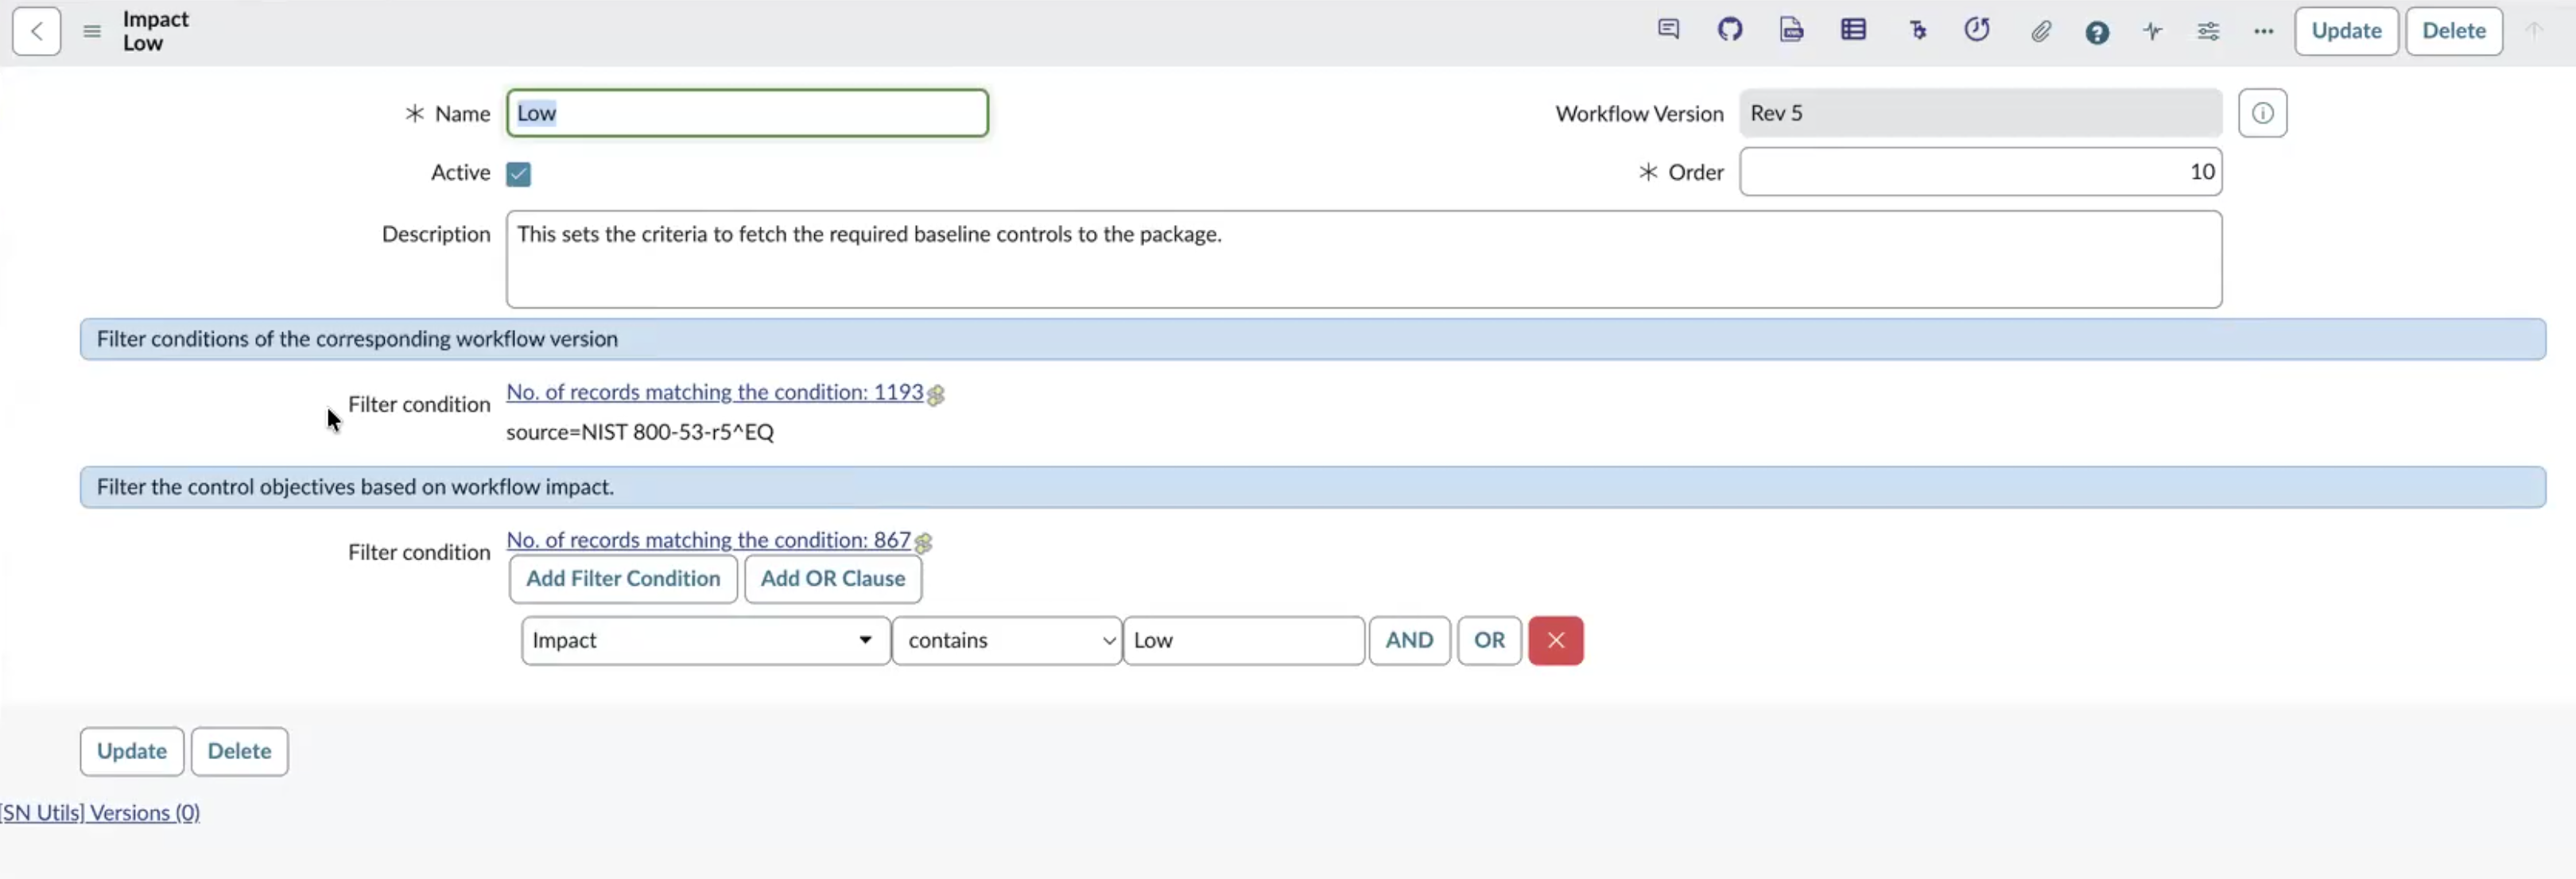Click the bottom Update button
The height and width of the screenshot is (879, 2576).
pos(132,752)
